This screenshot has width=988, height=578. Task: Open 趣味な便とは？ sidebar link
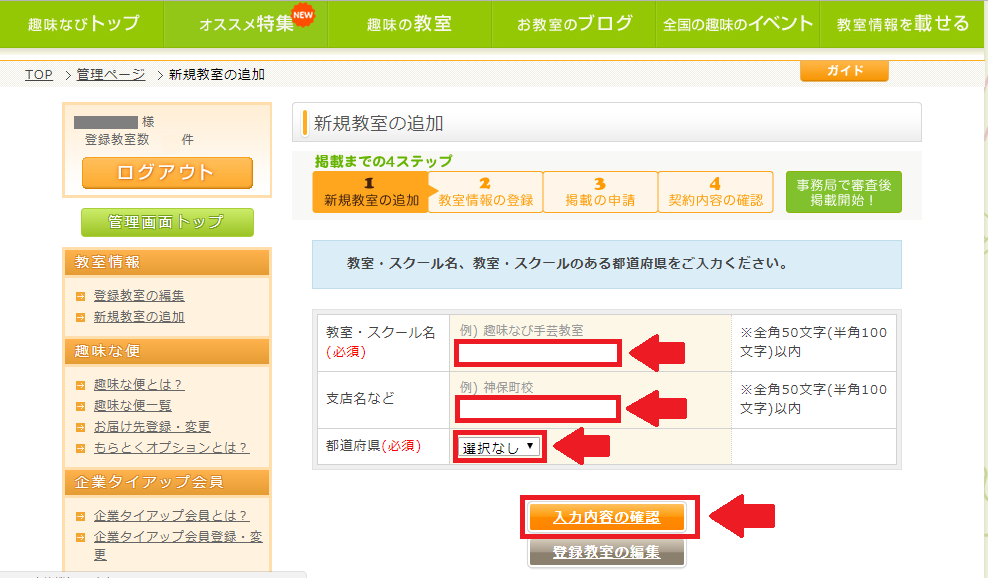point(139,384)
